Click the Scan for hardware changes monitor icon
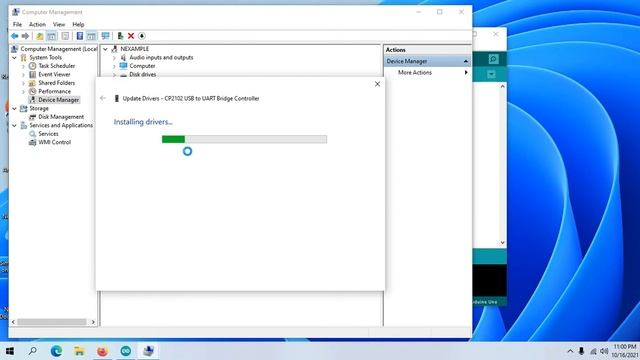The height and width of the screenshot is (360, 640). pyautogui.click(x=106, y=36)
